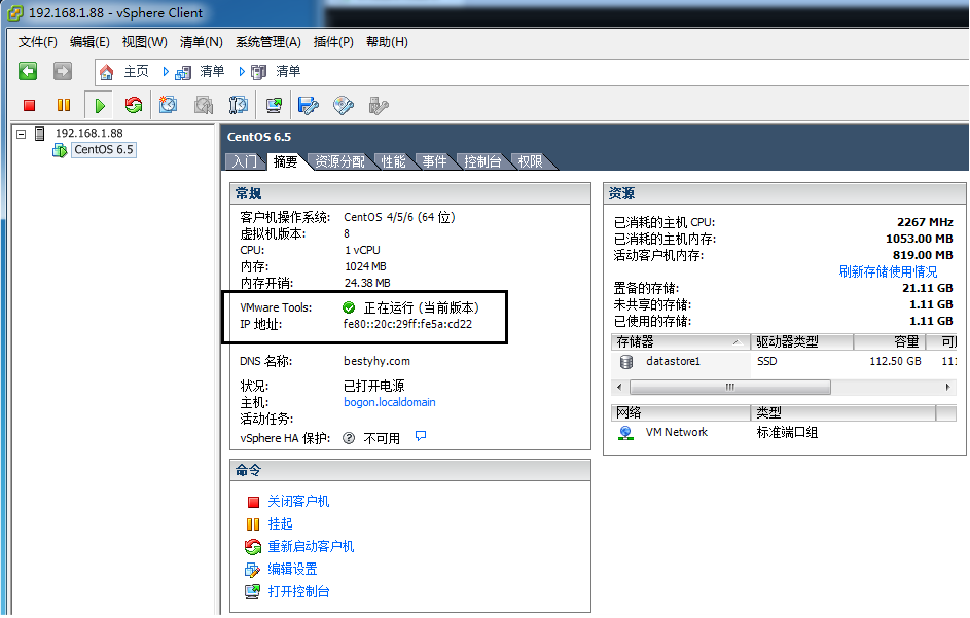Viewport: 970px width, 618px height.
Task: Click the datastore1 row name
Action: coord(673,361)
